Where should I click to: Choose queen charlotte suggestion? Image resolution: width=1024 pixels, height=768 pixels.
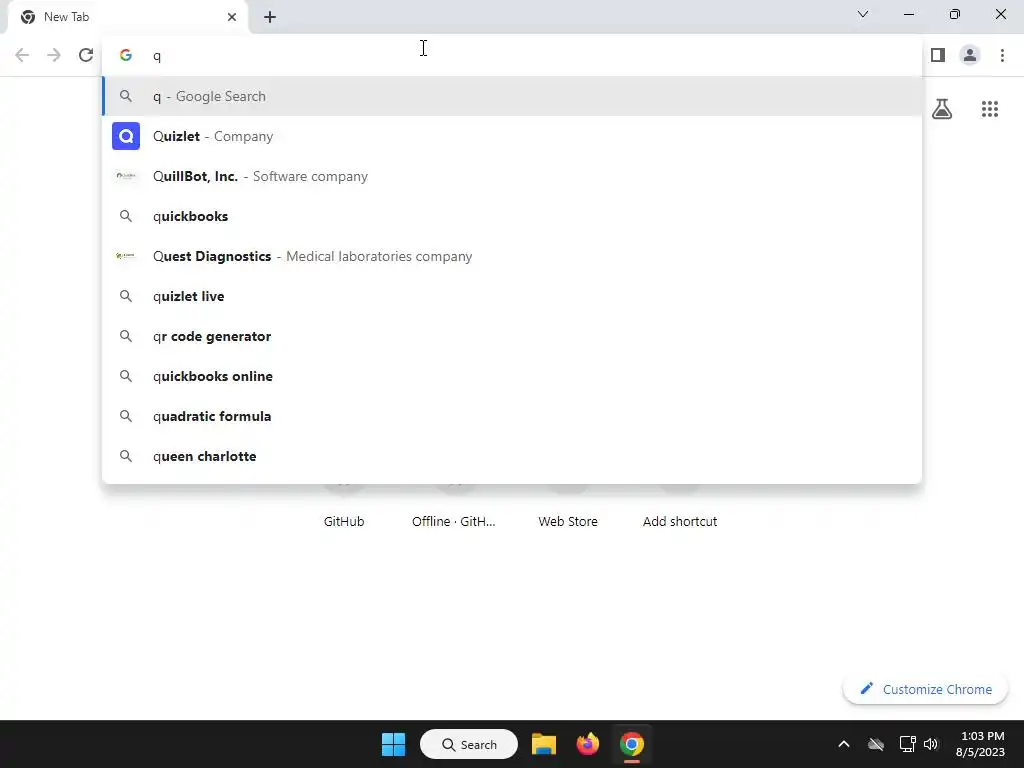512,456
